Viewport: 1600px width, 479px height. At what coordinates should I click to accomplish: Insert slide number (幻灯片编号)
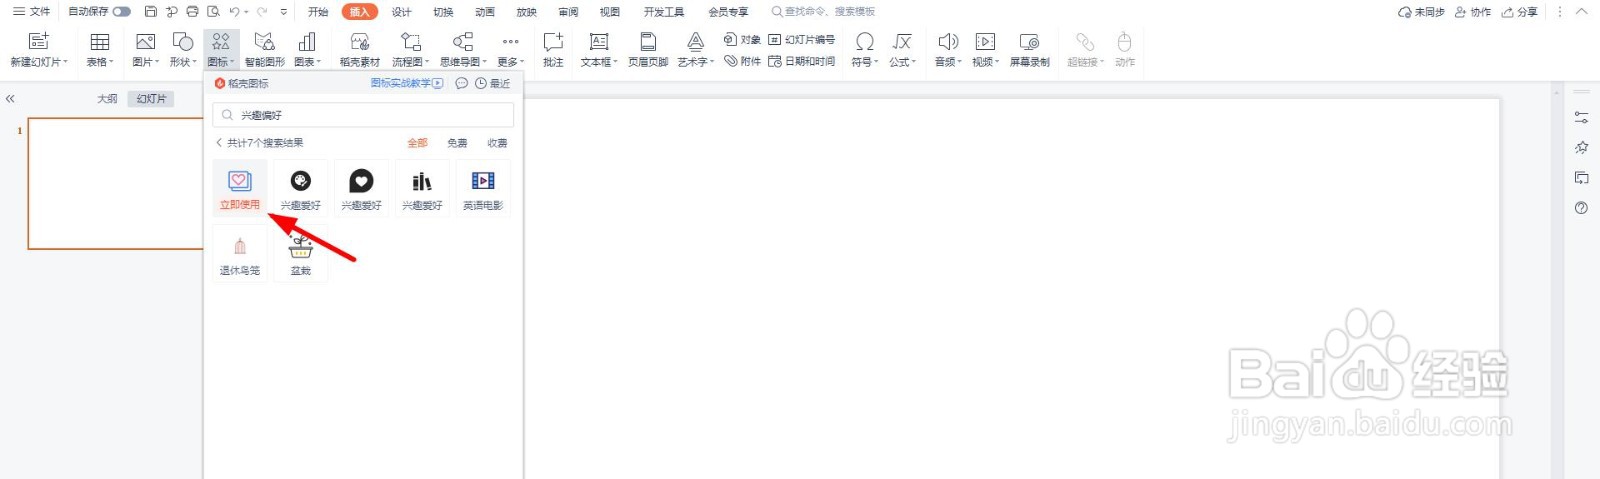(x=802, y=39)
